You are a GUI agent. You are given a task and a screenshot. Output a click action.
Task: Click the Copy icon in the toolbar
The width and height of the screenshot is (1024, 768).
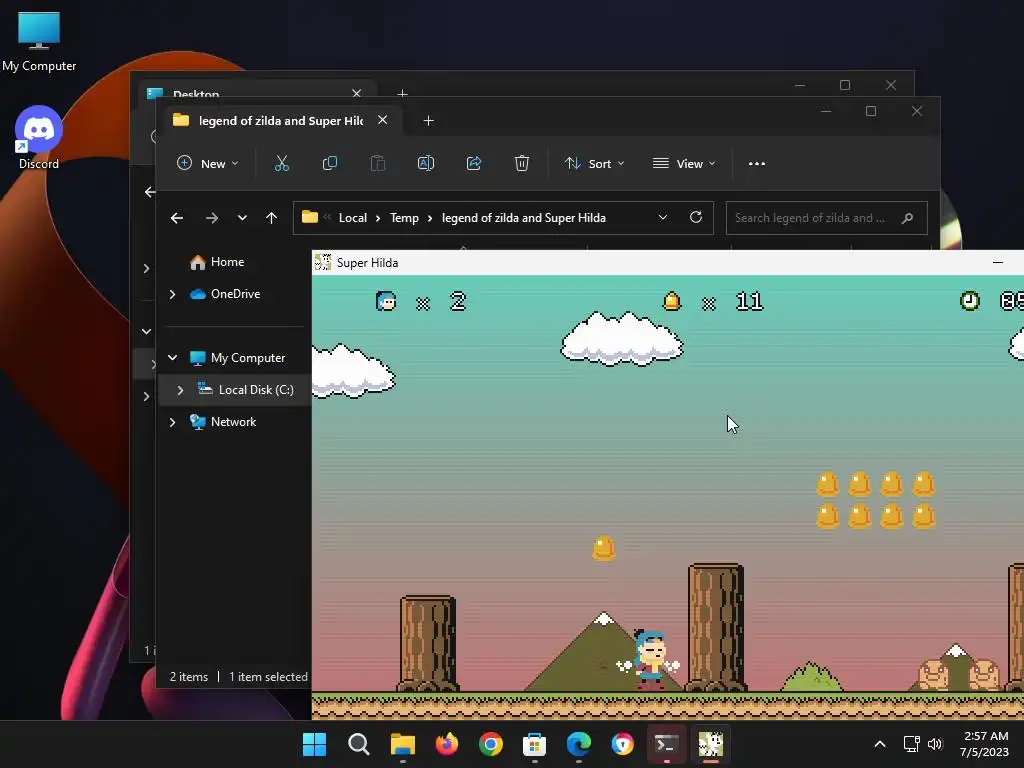(330, 163)
